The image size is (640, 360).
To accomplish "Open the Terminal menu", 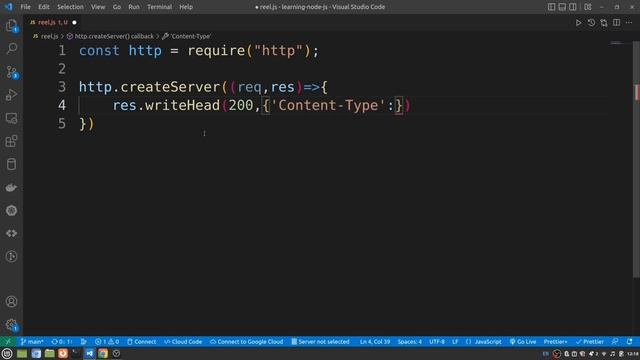I will (160, 7).
